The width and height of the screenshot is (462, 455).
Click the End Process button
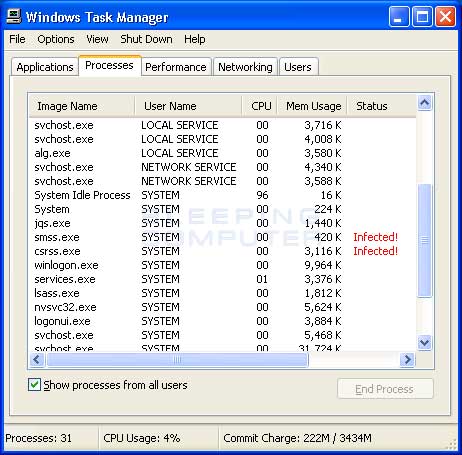(385, 389)
